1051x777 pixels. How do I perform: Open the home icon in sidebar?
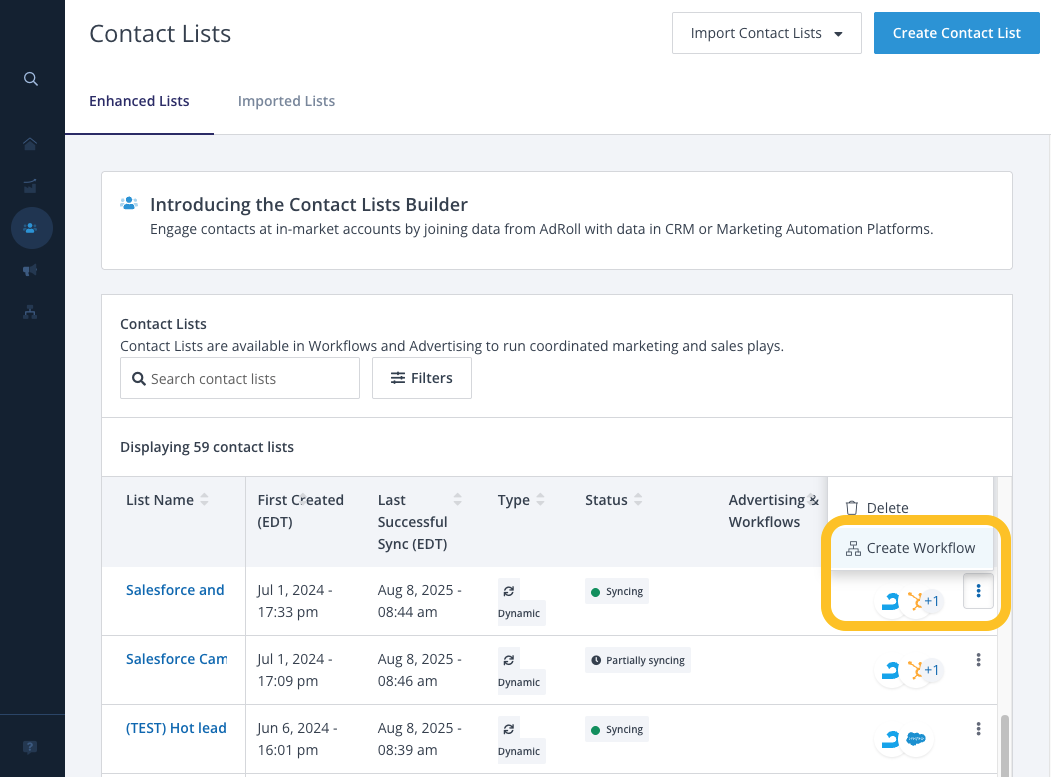[31, 144]
